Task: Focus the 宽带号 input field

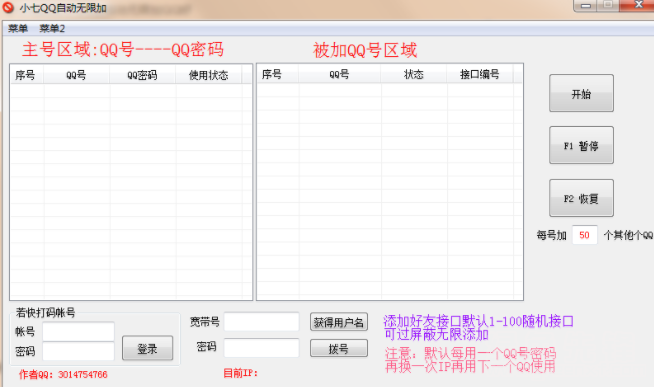Action: pos(262,322)
